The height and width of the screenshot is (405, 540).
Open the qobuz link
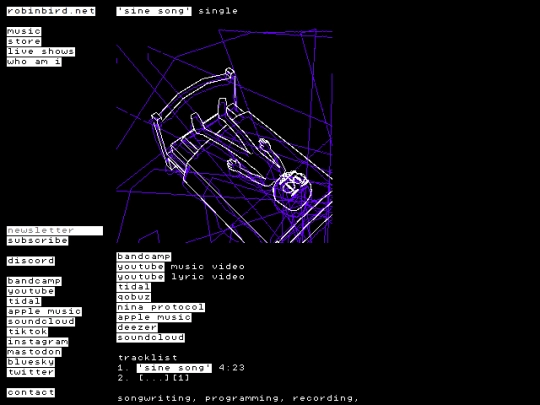[x=134, y=297]
